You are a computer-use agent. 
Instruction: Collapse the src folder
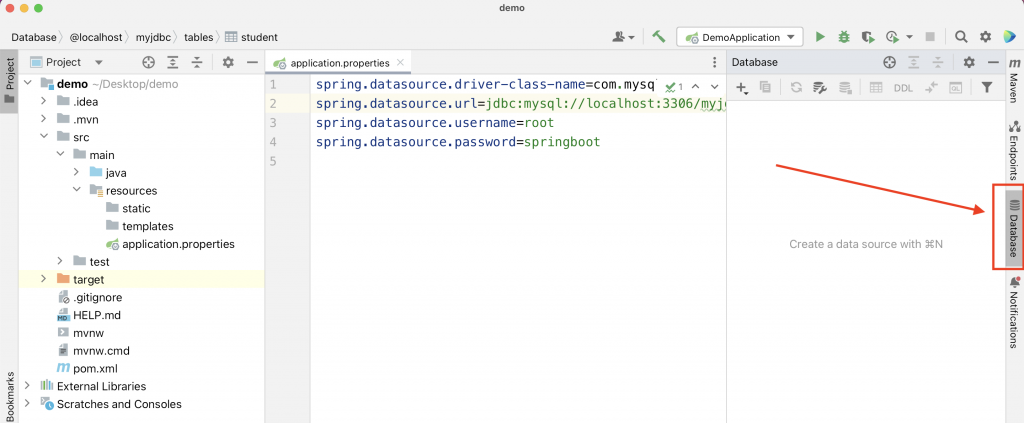pos(44,137)
